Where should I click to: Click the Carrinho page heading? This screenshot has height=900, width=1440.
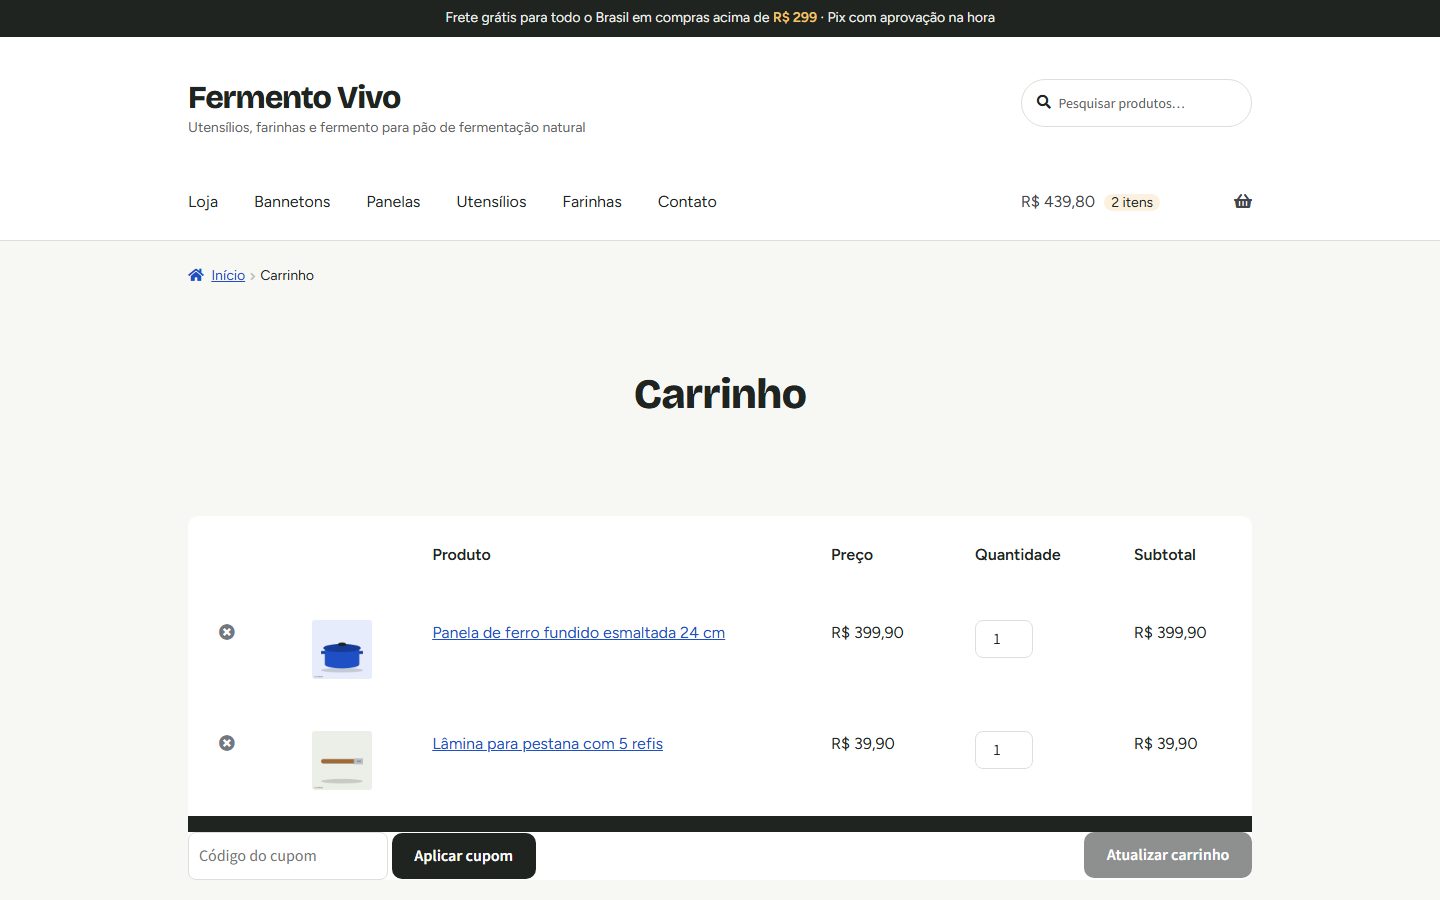click(x=720, y=394)
